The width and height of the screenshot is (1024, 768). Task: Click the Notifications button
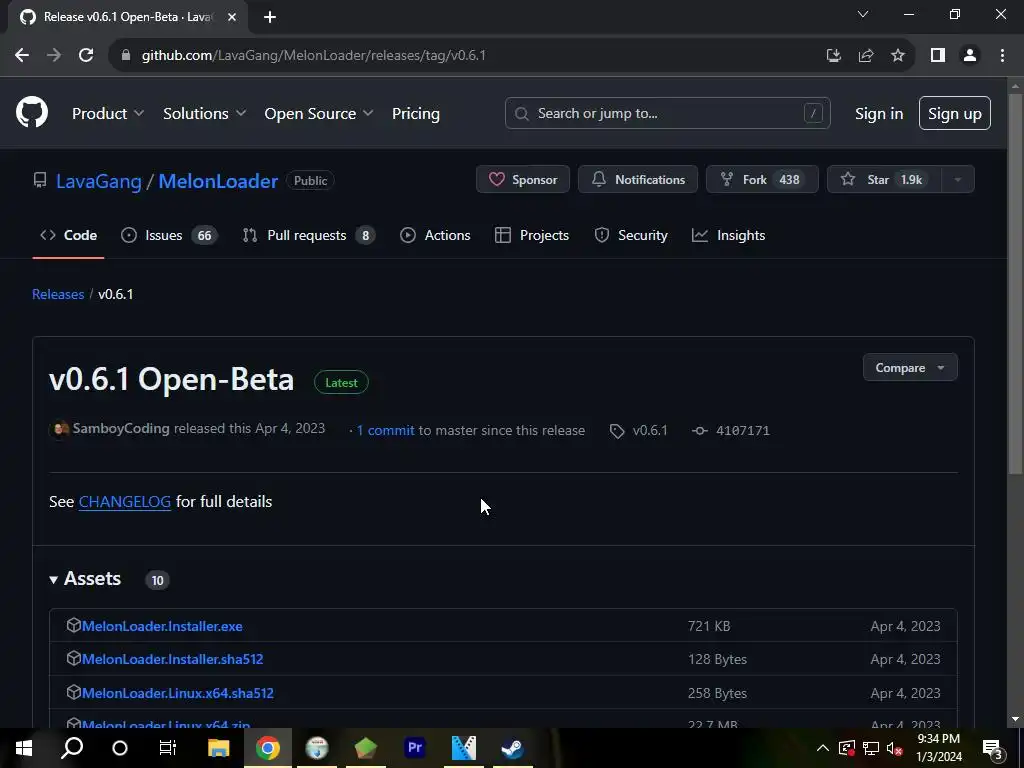[x=638, y=180]
